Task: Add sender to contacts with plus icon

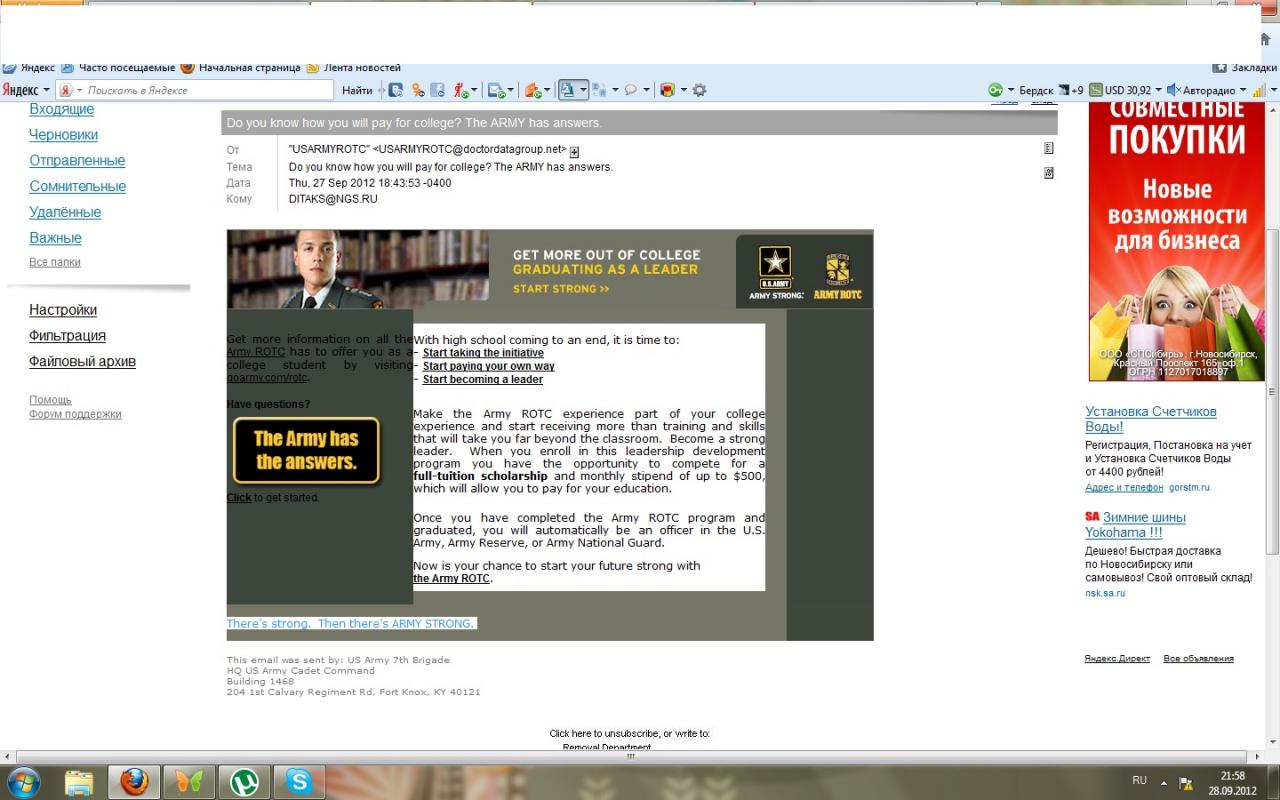Action: pos(575,151)
